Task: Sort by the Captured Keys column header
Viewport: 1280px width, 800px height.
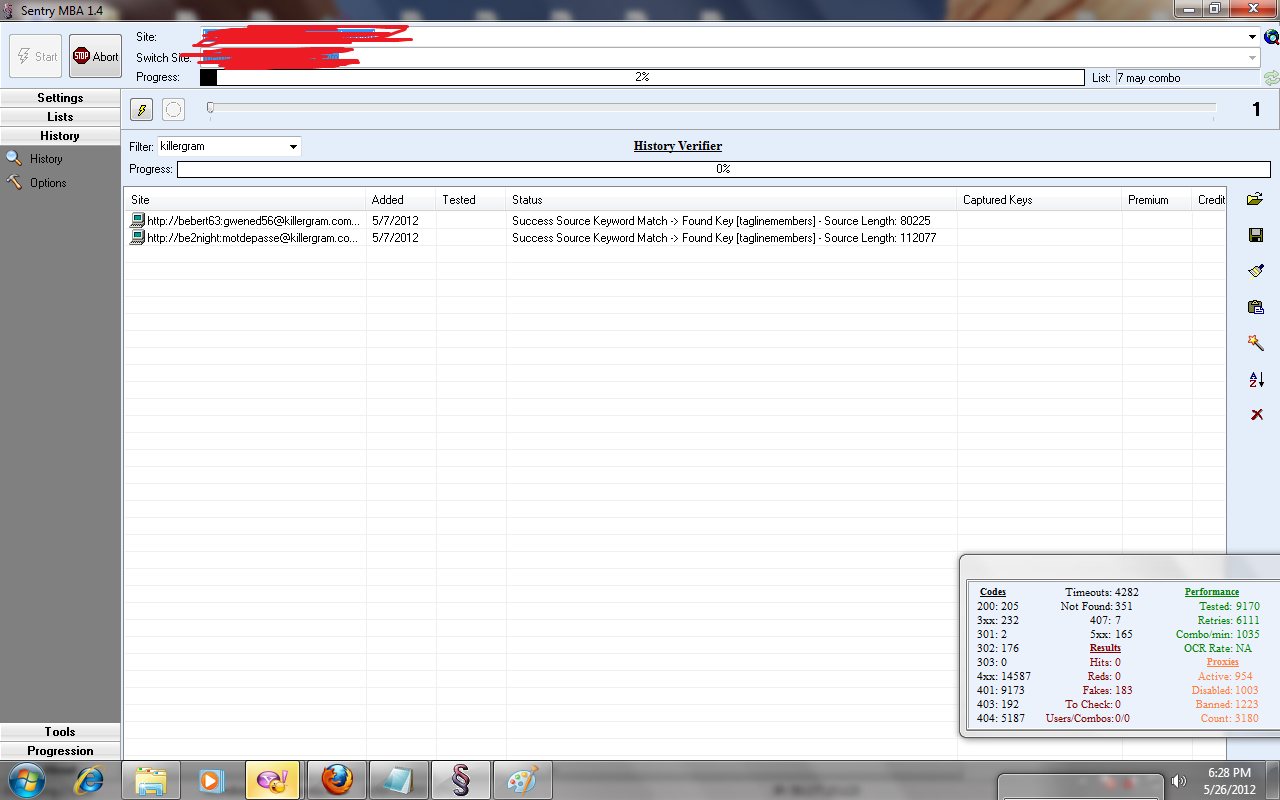Action: click(x=1039, y=200)
